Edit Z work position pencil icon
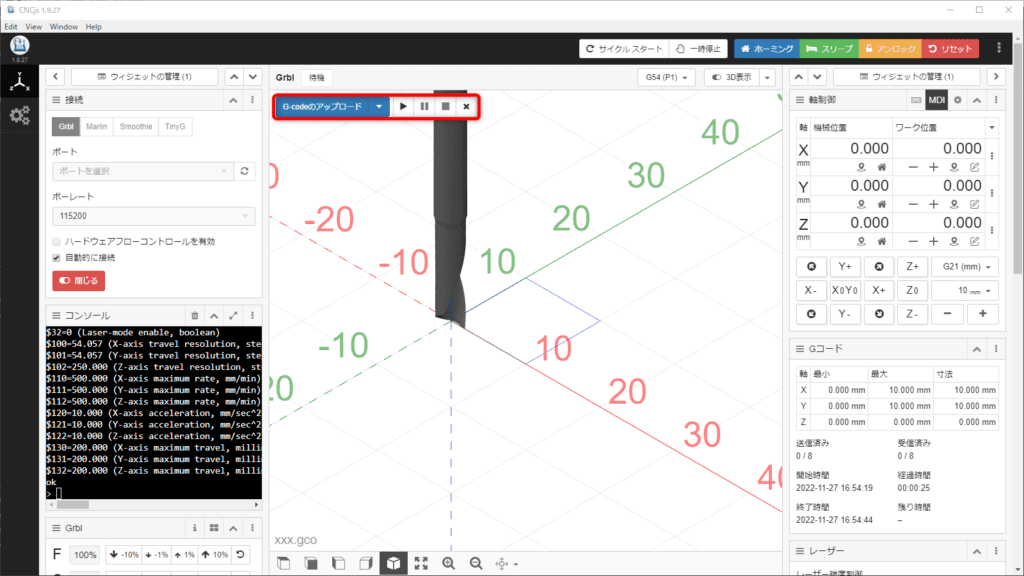 point(974,242)
